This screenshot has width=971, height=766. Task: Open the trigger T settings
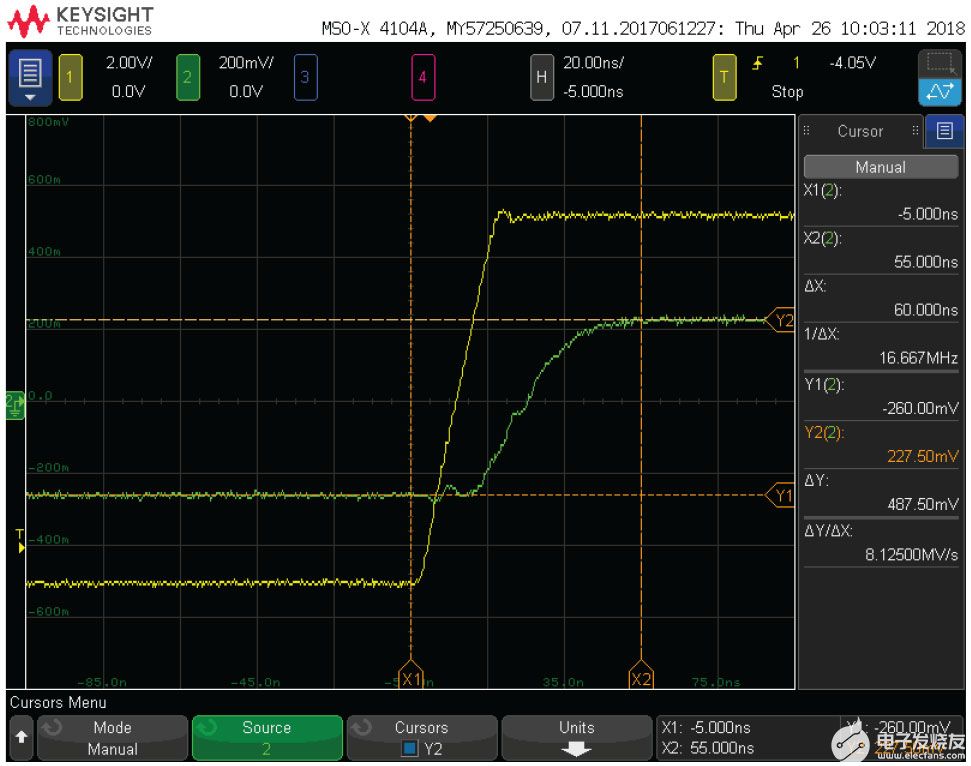[724, 77]
